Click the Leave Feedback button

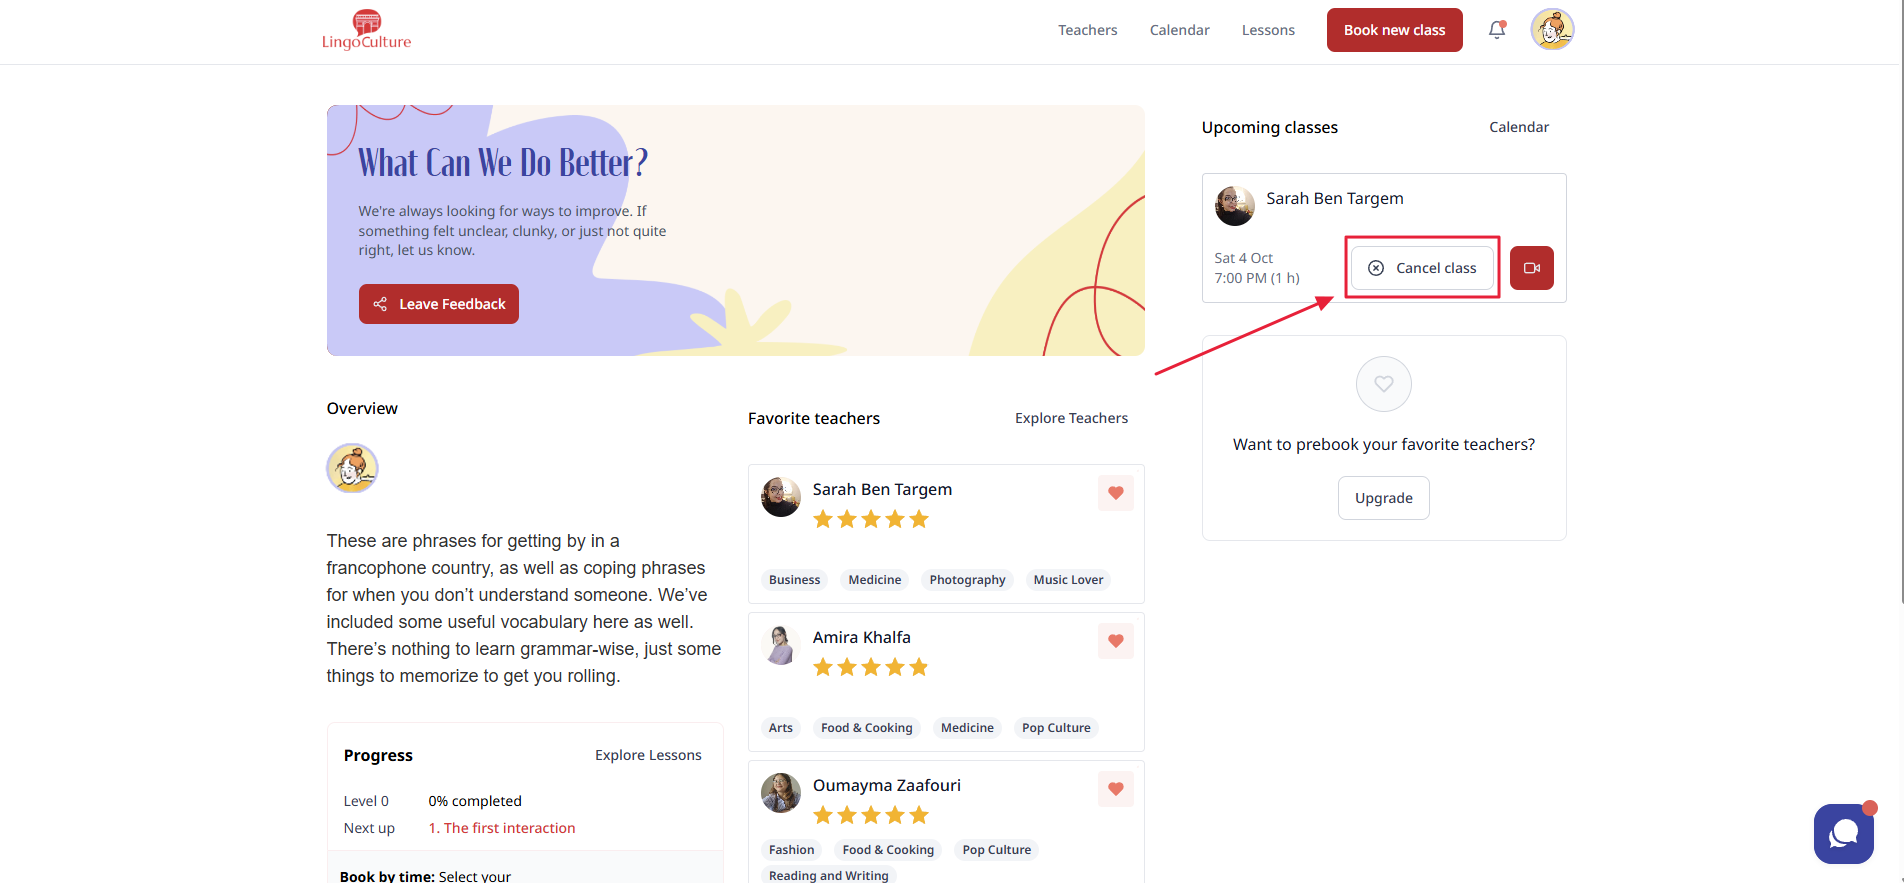[x=438, y=304]
